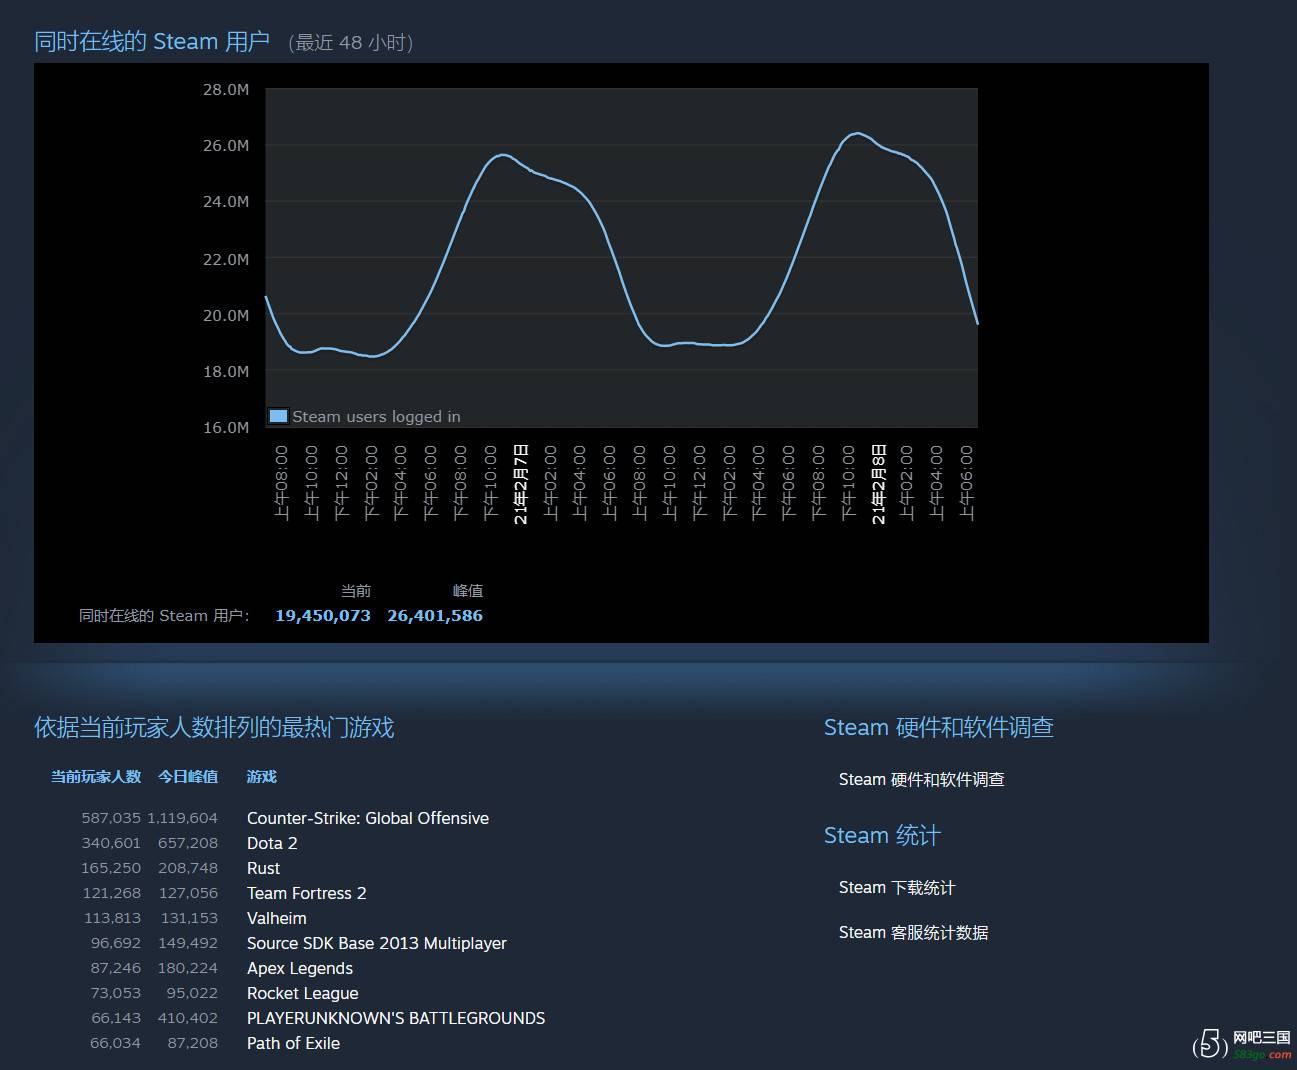Click Apex Legends today's peak 180,224
Viewport: 1297px width, 1070px height.
coord(188,968)
